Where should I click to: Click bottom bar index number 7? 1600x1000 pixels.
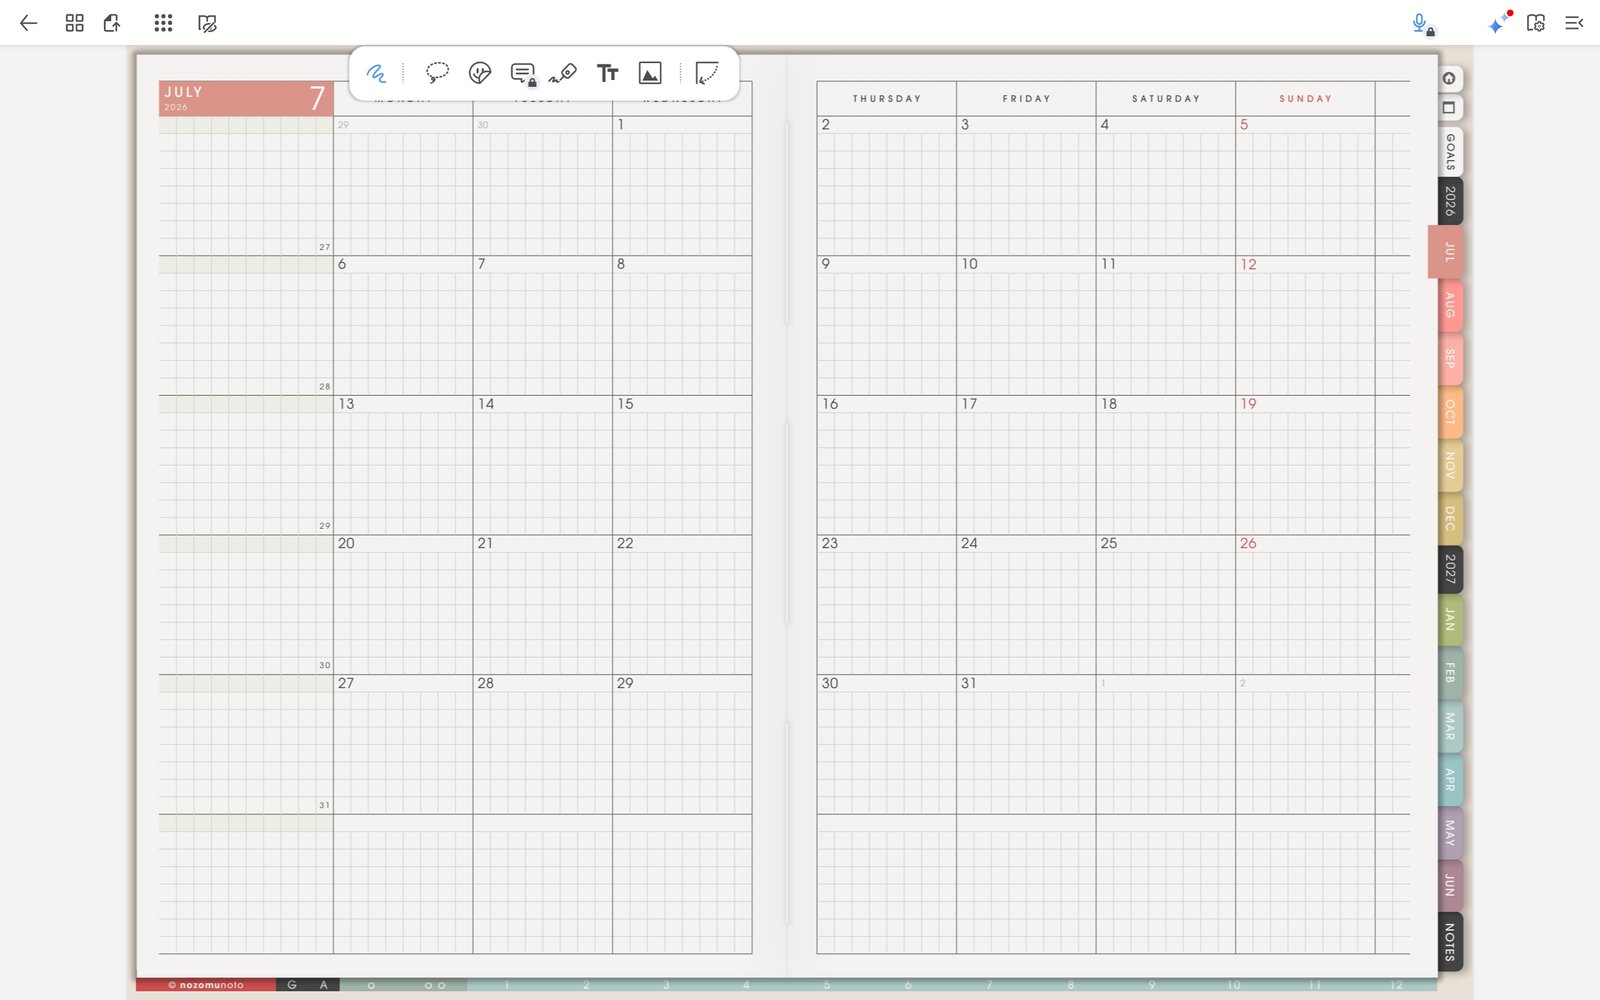(989, 985)
